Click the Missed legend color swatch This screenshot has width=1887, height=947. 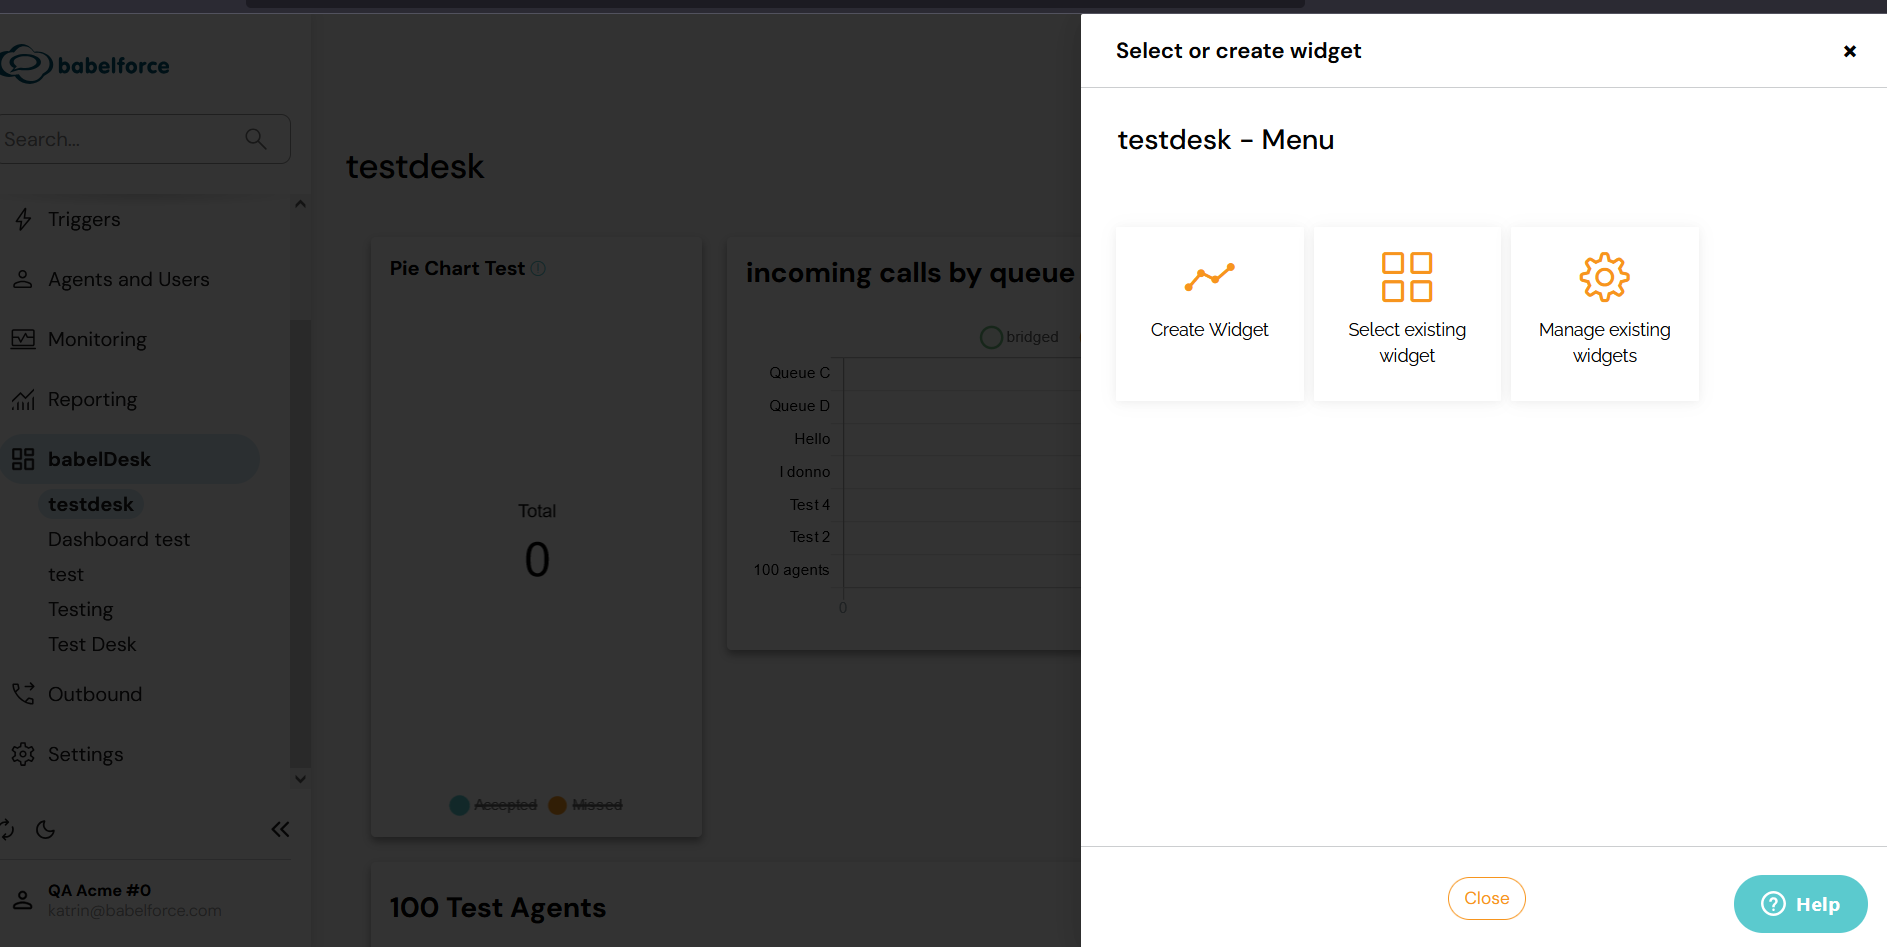[x=558, y=805]
